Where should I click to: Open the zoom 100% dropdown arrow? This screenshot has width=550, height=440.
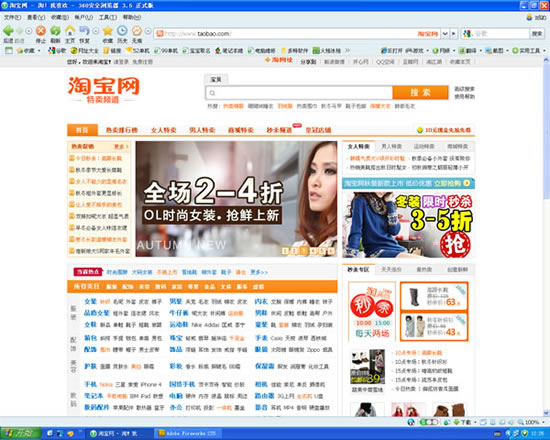[543, 422]
